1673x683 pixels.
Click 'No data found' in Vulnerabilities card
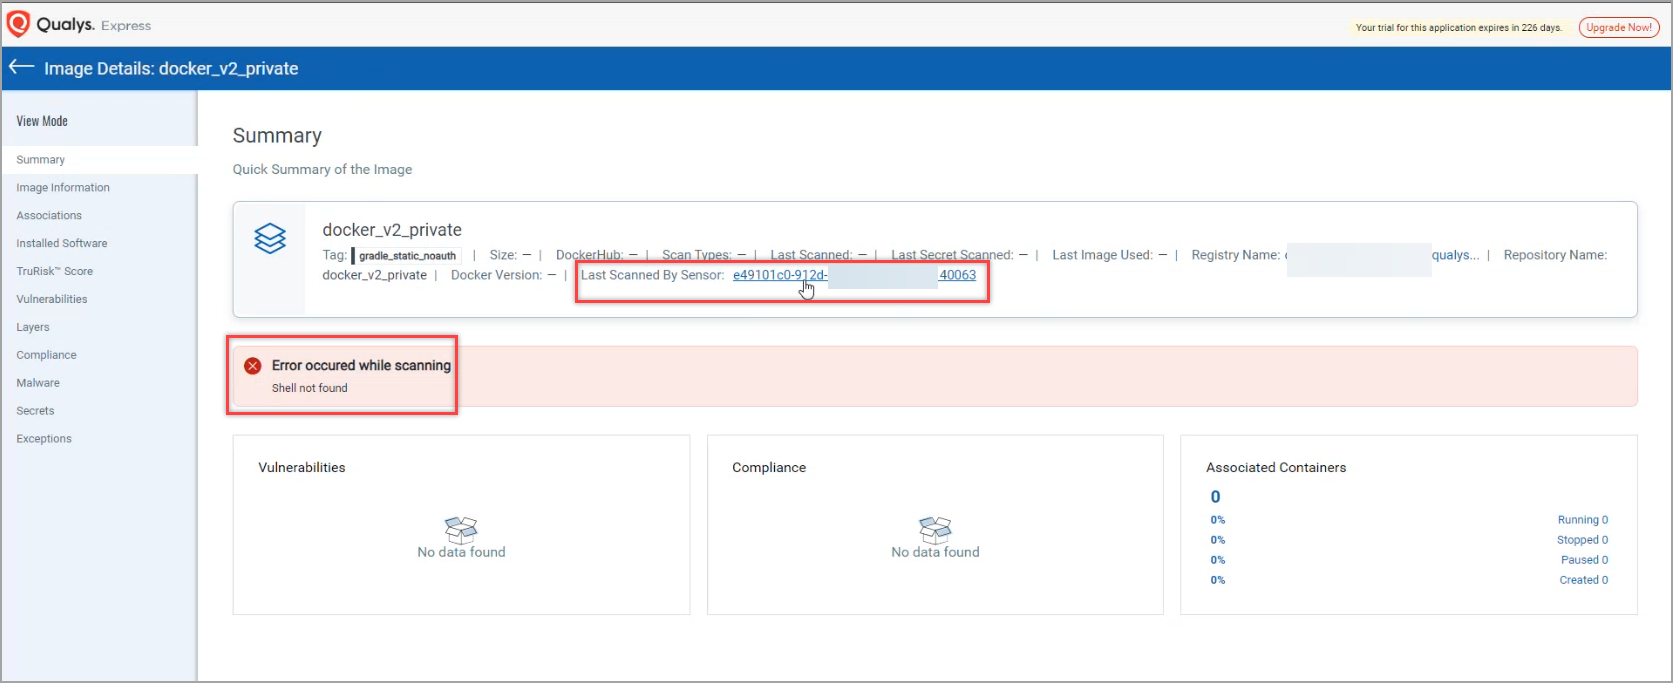tap(461, 552)
